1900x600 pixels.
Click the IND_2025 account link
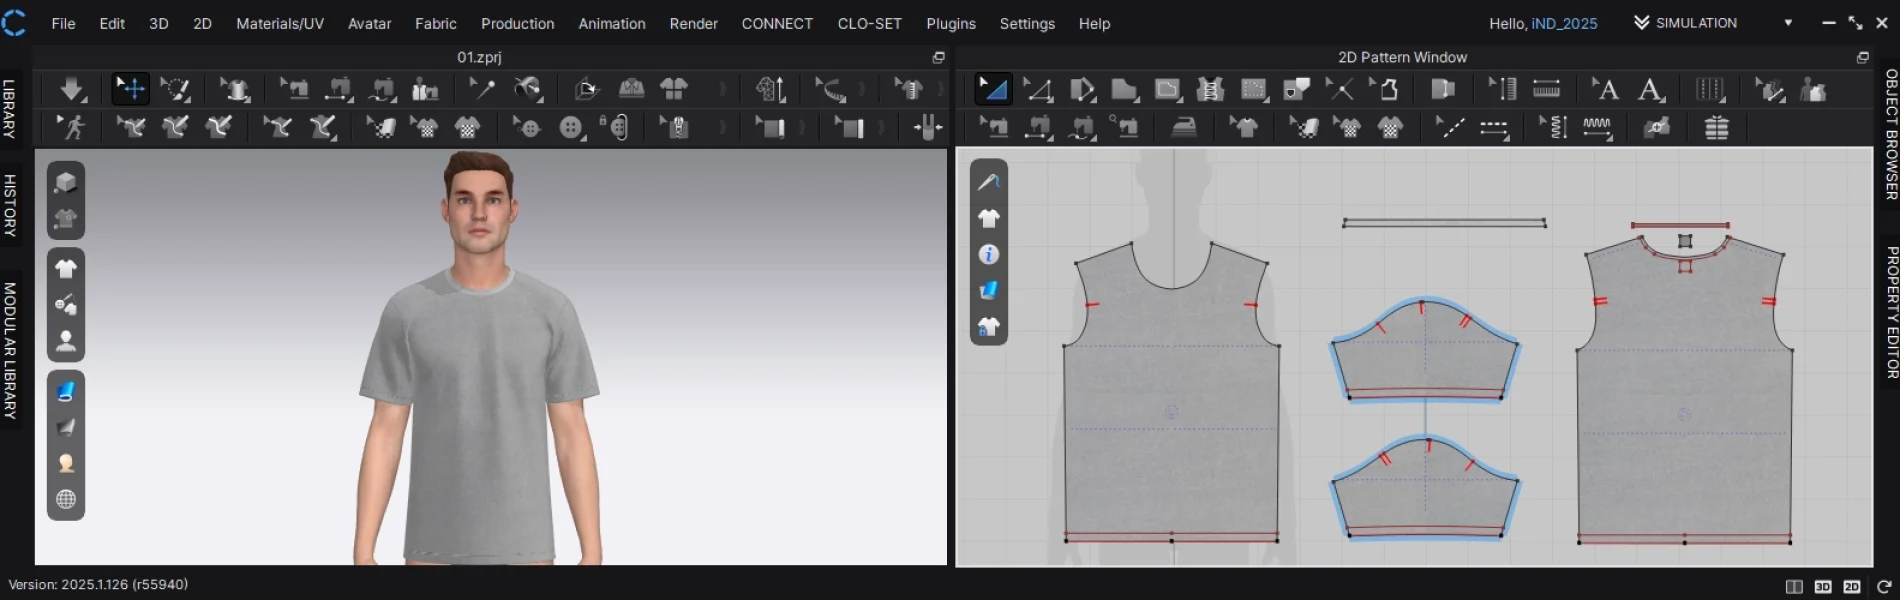pyautogui.click(x=1564, y=23)
